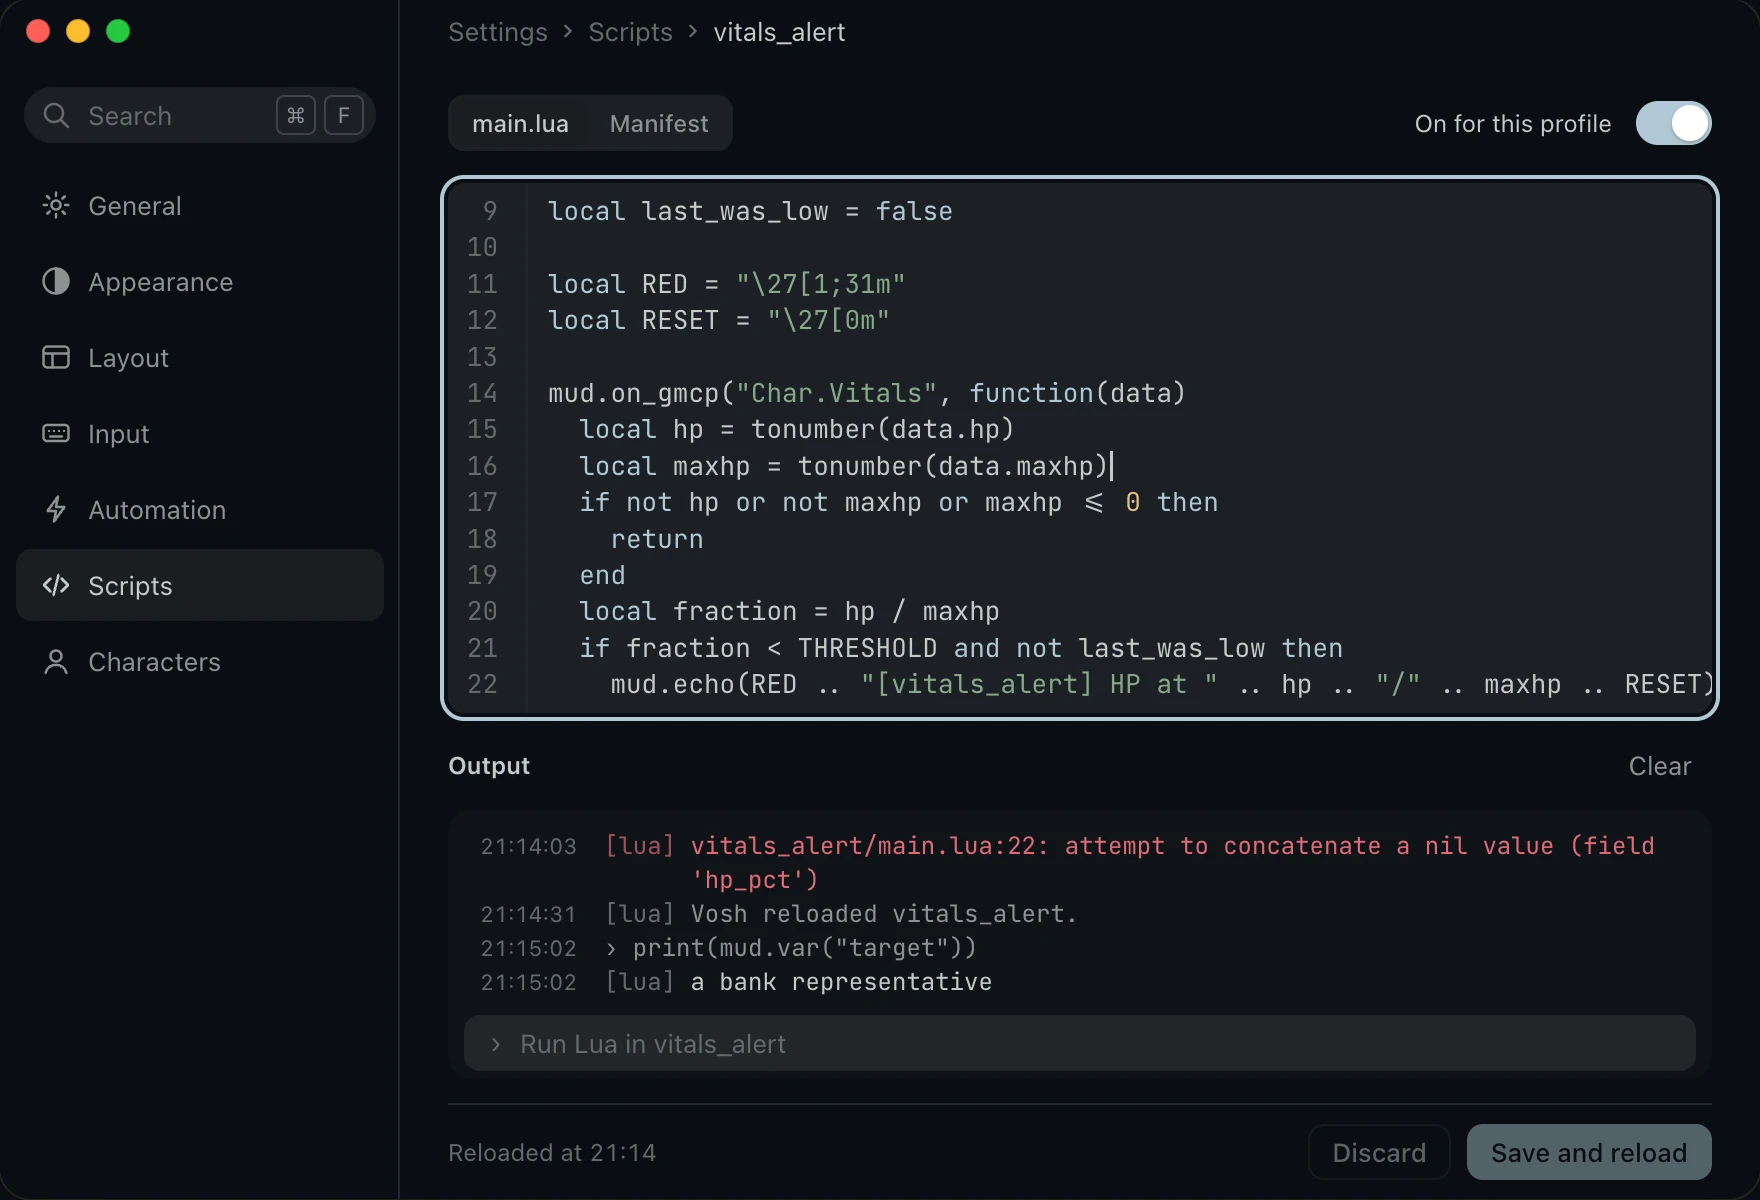
Task: Click the prompt chevron in Run Lua field
Action: tap(496, 1044)
